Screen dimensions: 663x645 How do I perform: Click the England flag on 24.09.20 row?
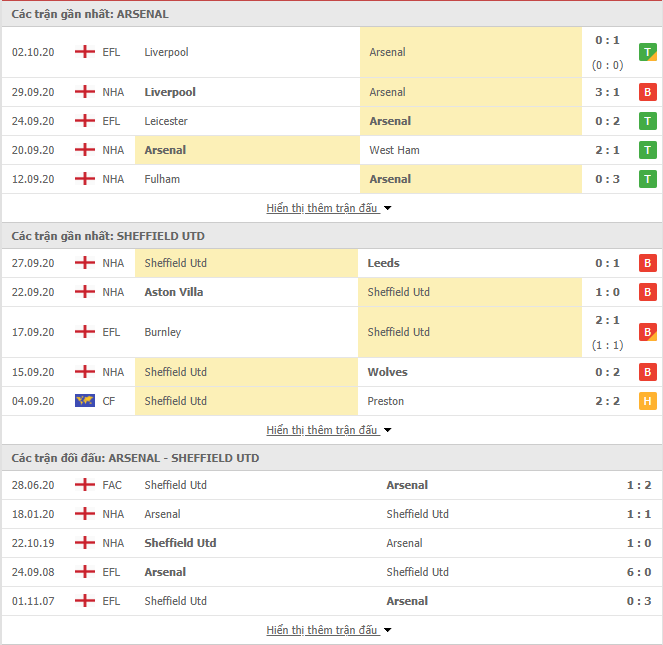(x=85, y=121)
